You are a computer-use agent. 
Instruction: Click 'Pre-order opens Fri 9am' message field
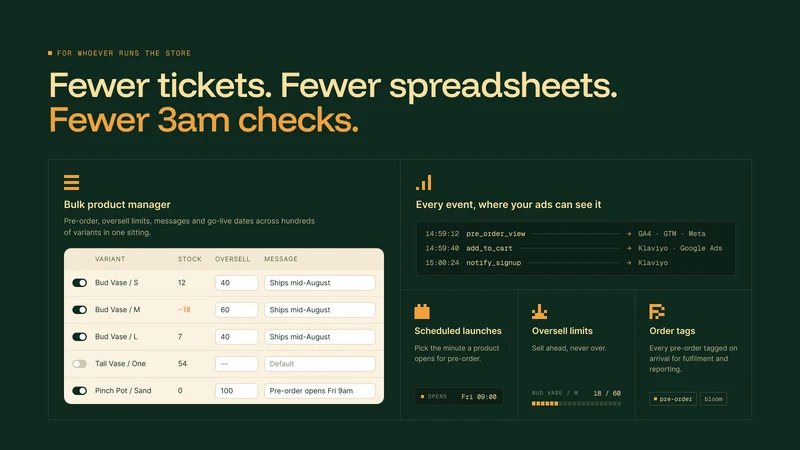click(x=320, y=391)
